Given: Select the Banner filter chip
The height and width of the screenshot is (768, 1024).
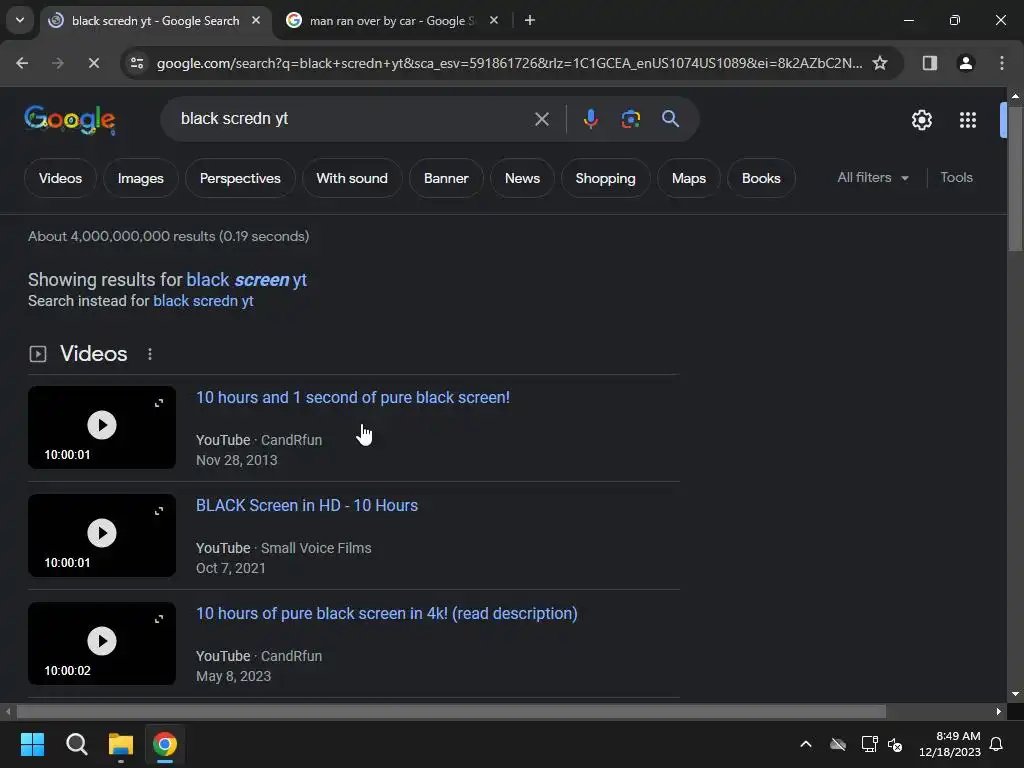Looking at the screenshot, I should (x=446, y=178).
